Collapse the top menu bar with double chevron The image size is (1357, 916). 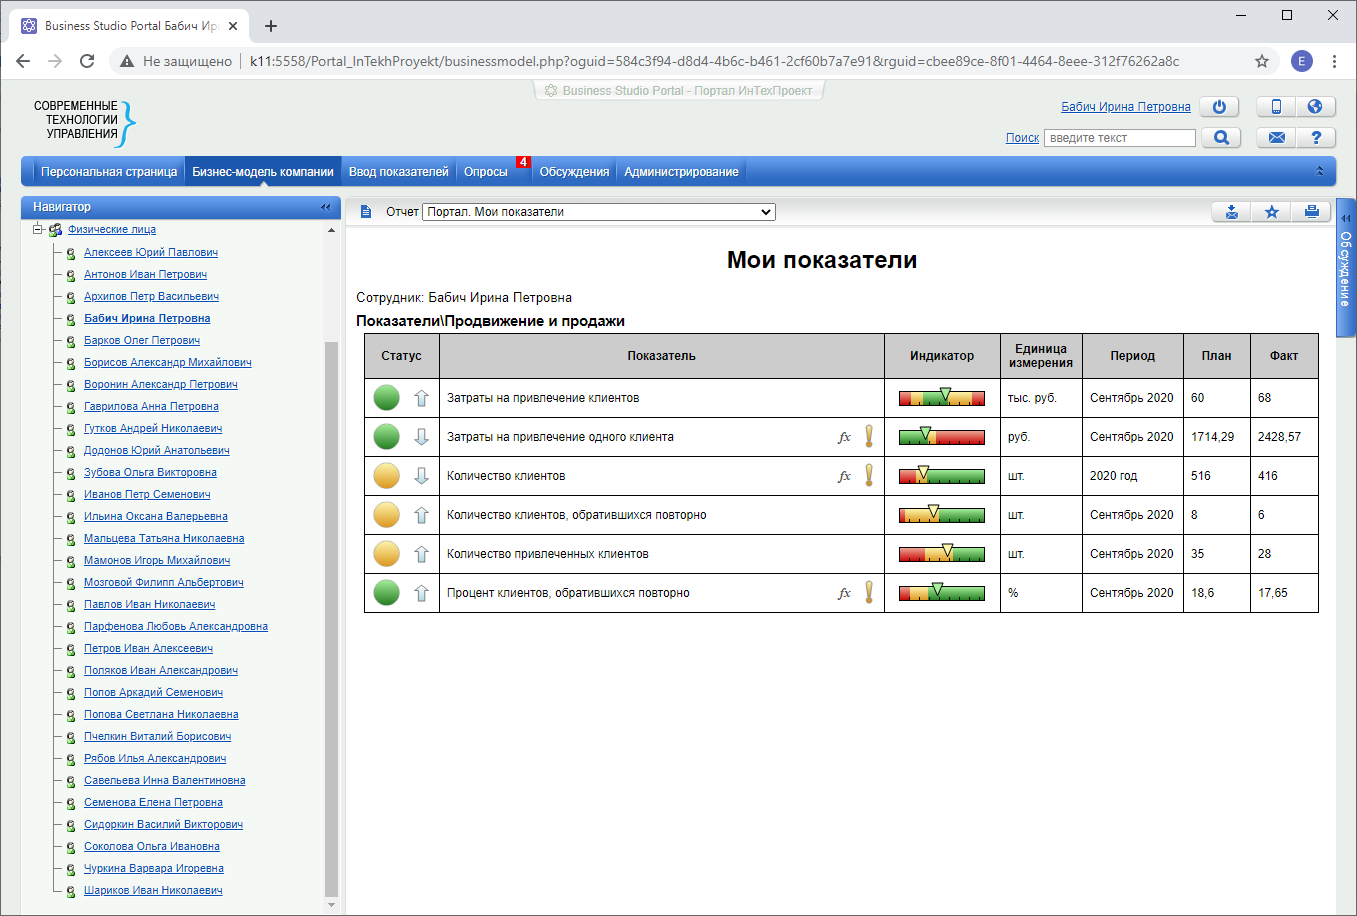pos(1319,172)
